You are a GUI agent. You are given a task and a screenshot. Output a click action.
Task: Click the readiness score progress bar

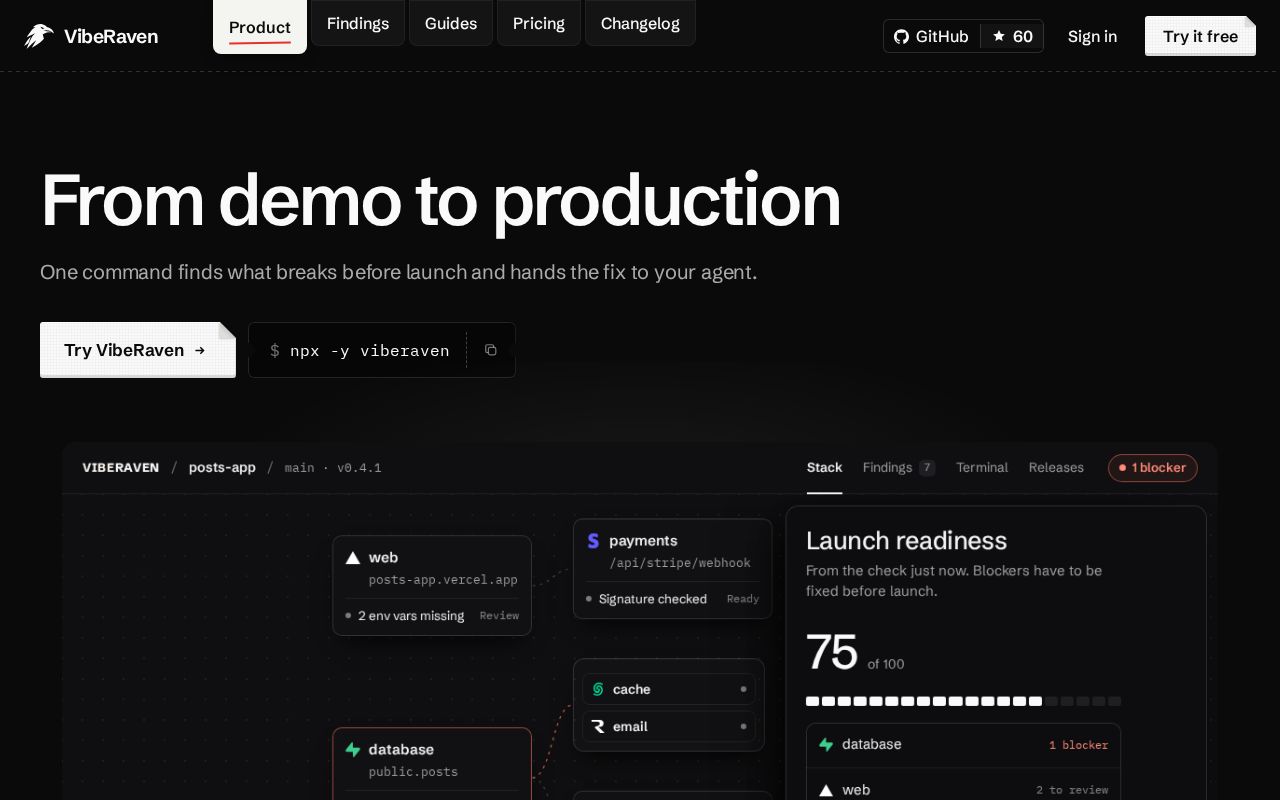[x=963, y=701]
